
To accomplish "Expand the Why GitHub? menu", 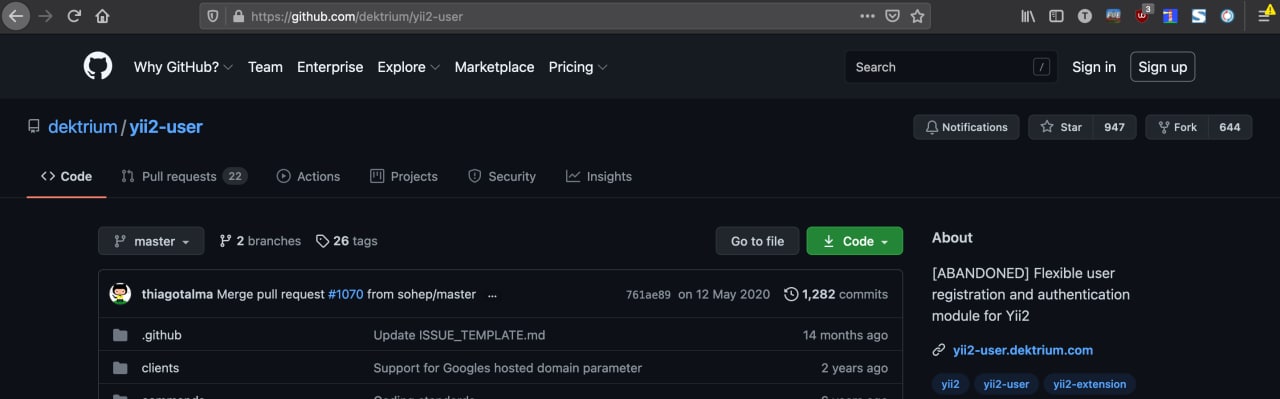I will tap(183, 67).
